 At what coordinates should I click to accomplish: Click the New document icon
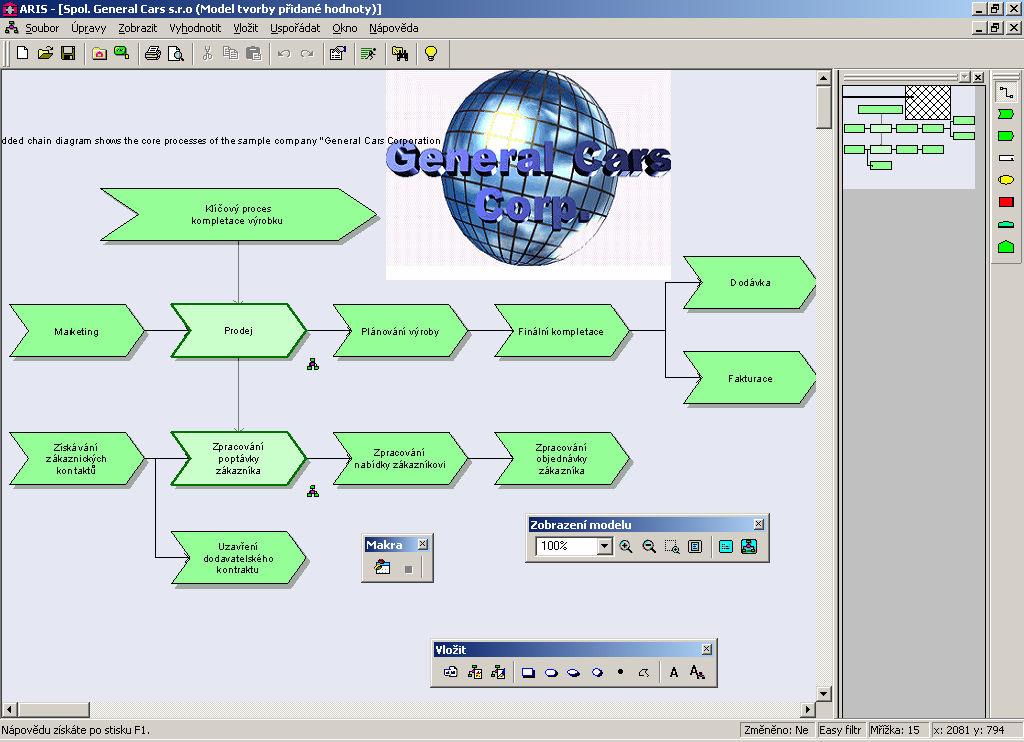click(22, 54)
